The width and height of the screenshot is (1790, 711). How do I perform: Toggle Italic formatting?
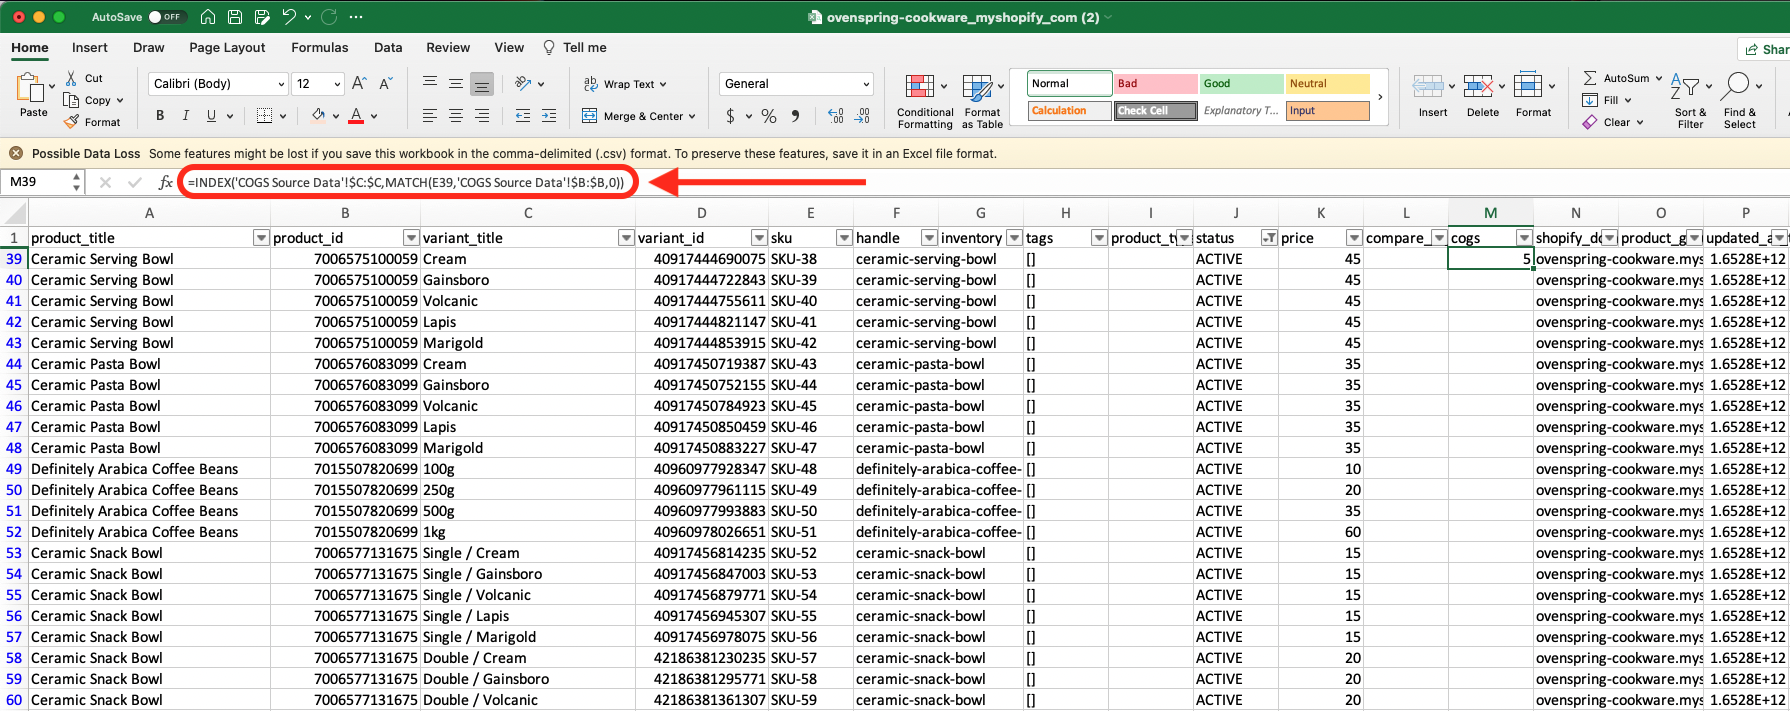185,116
